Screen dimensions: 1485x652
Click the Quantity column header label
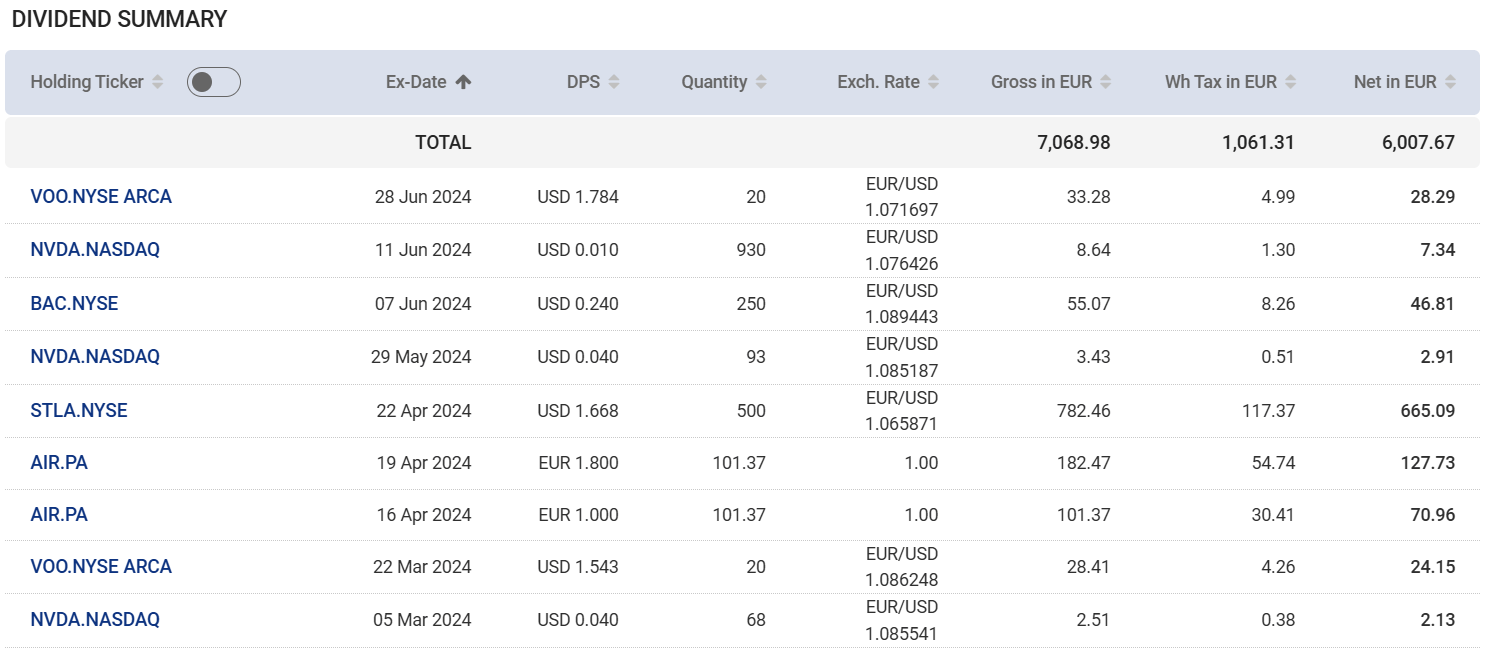click(x=714, y=82)
